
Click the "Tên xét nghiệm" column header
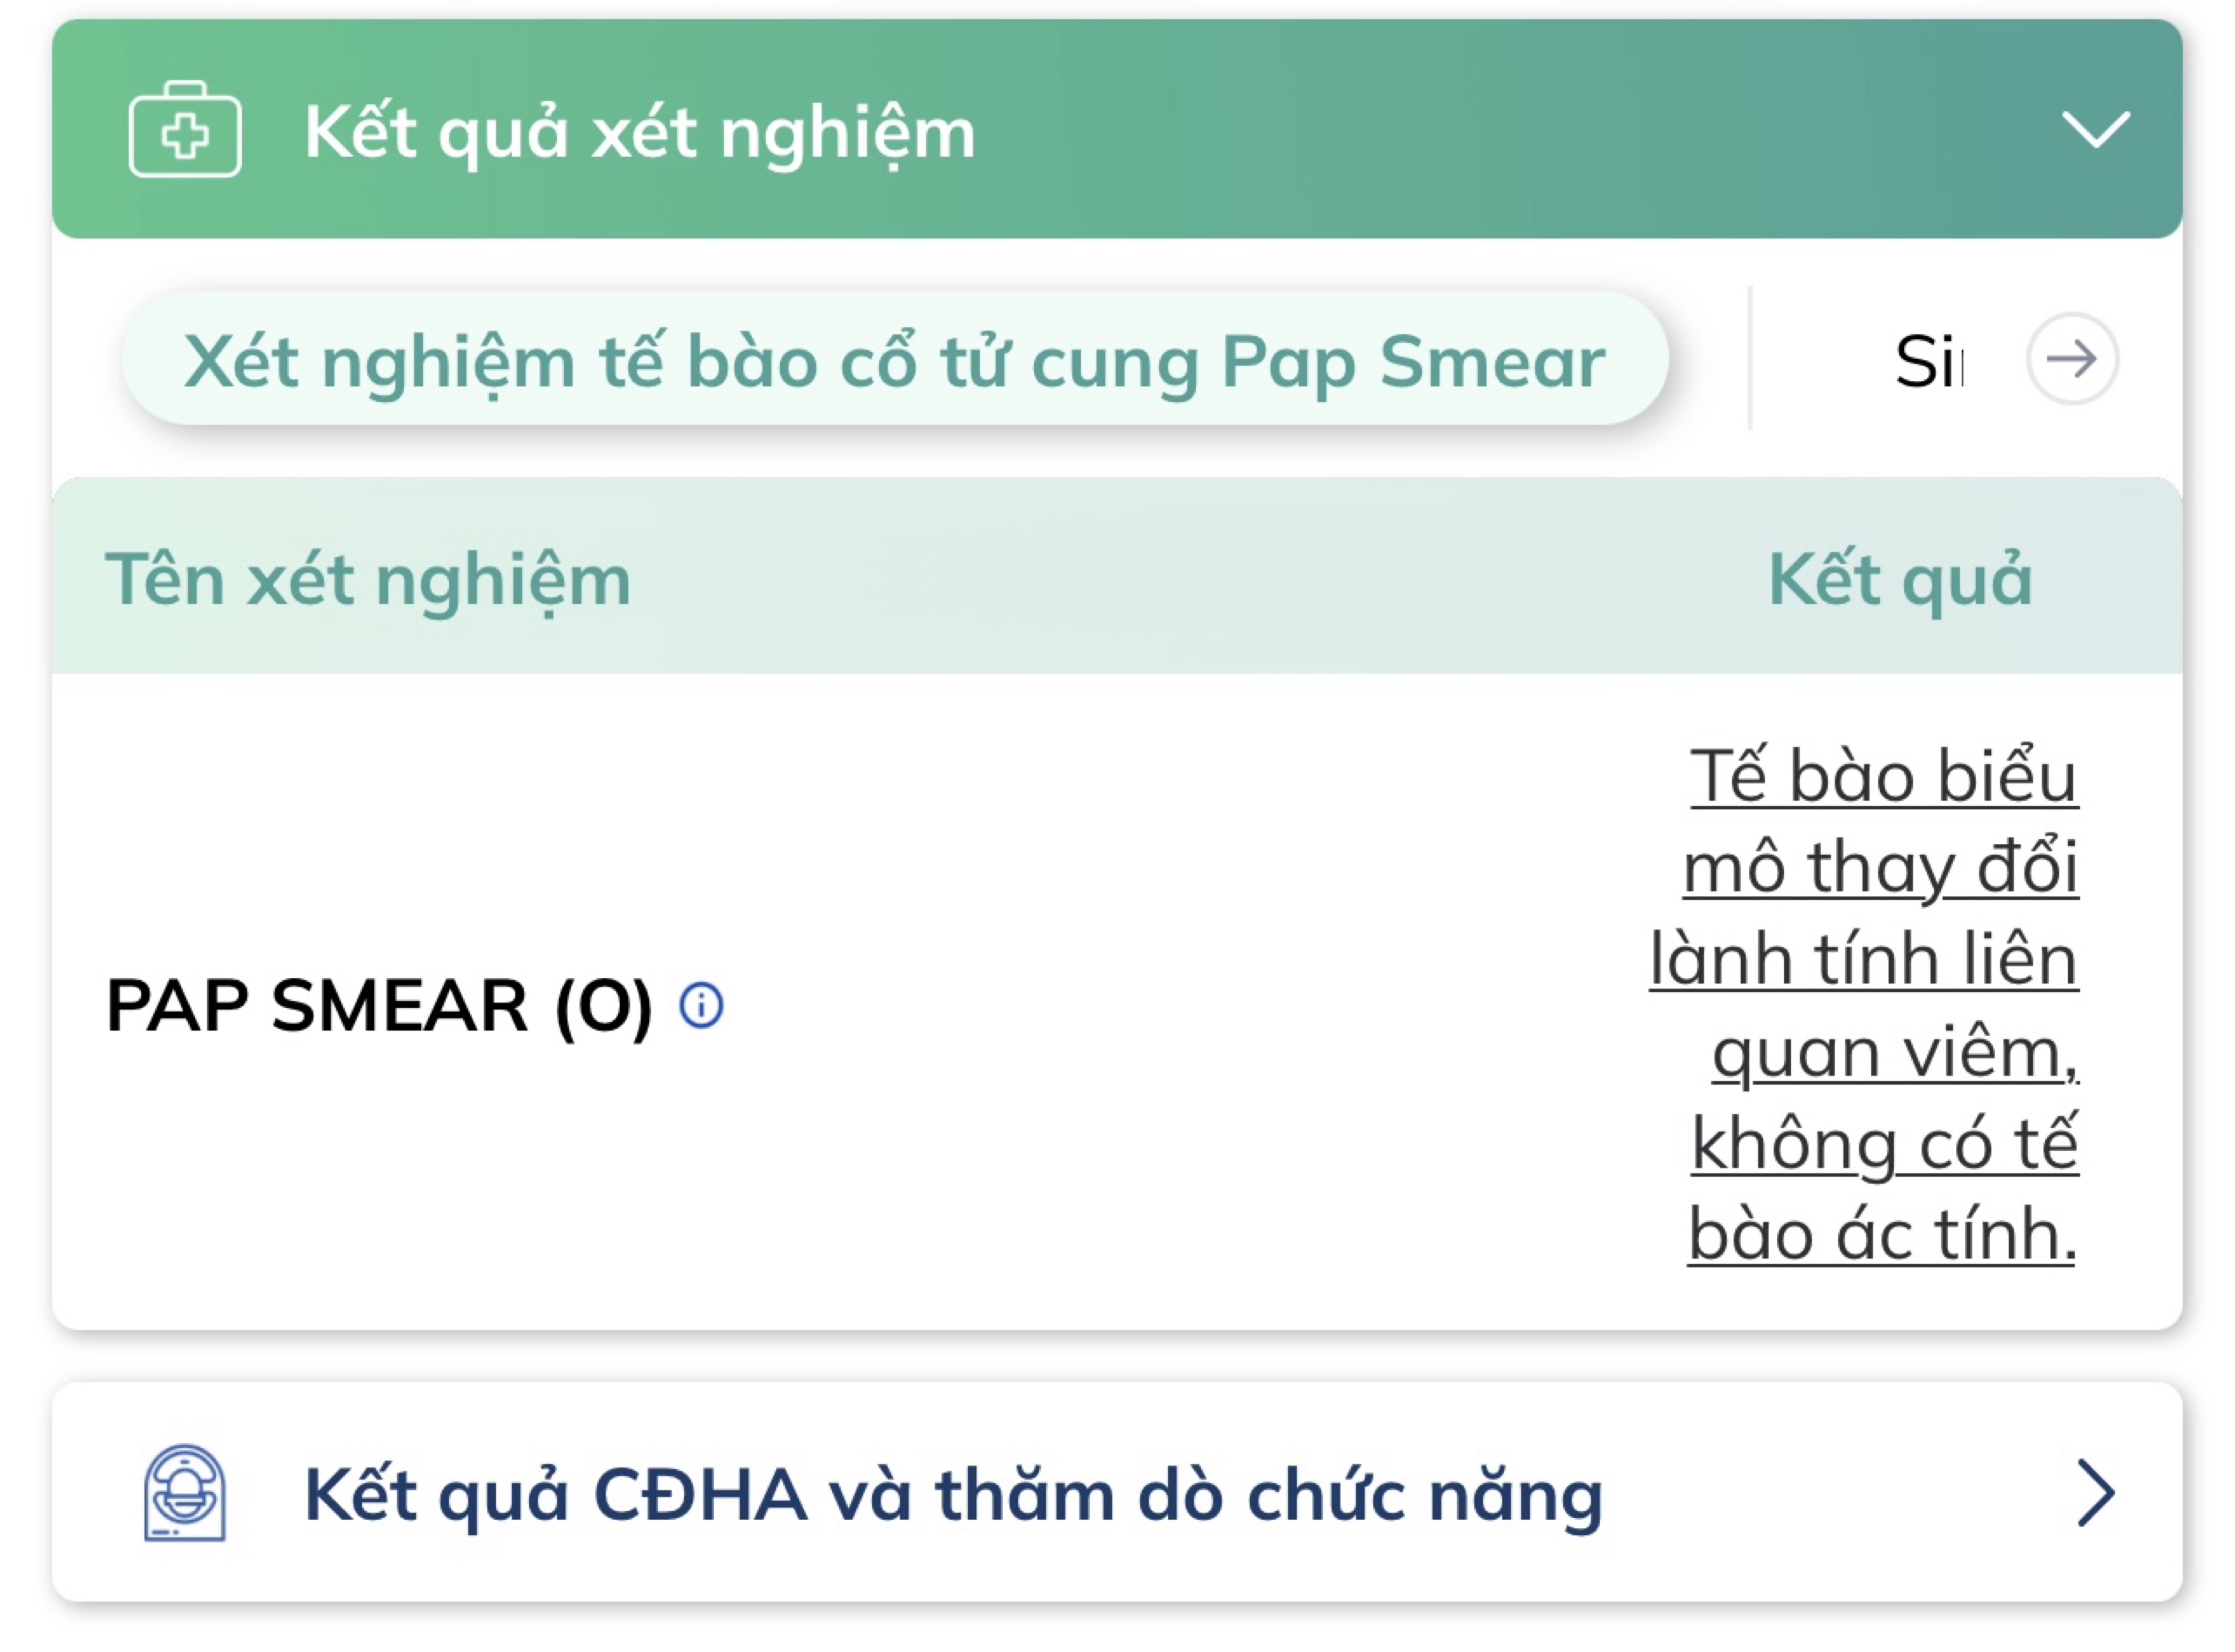click(368, 580)
